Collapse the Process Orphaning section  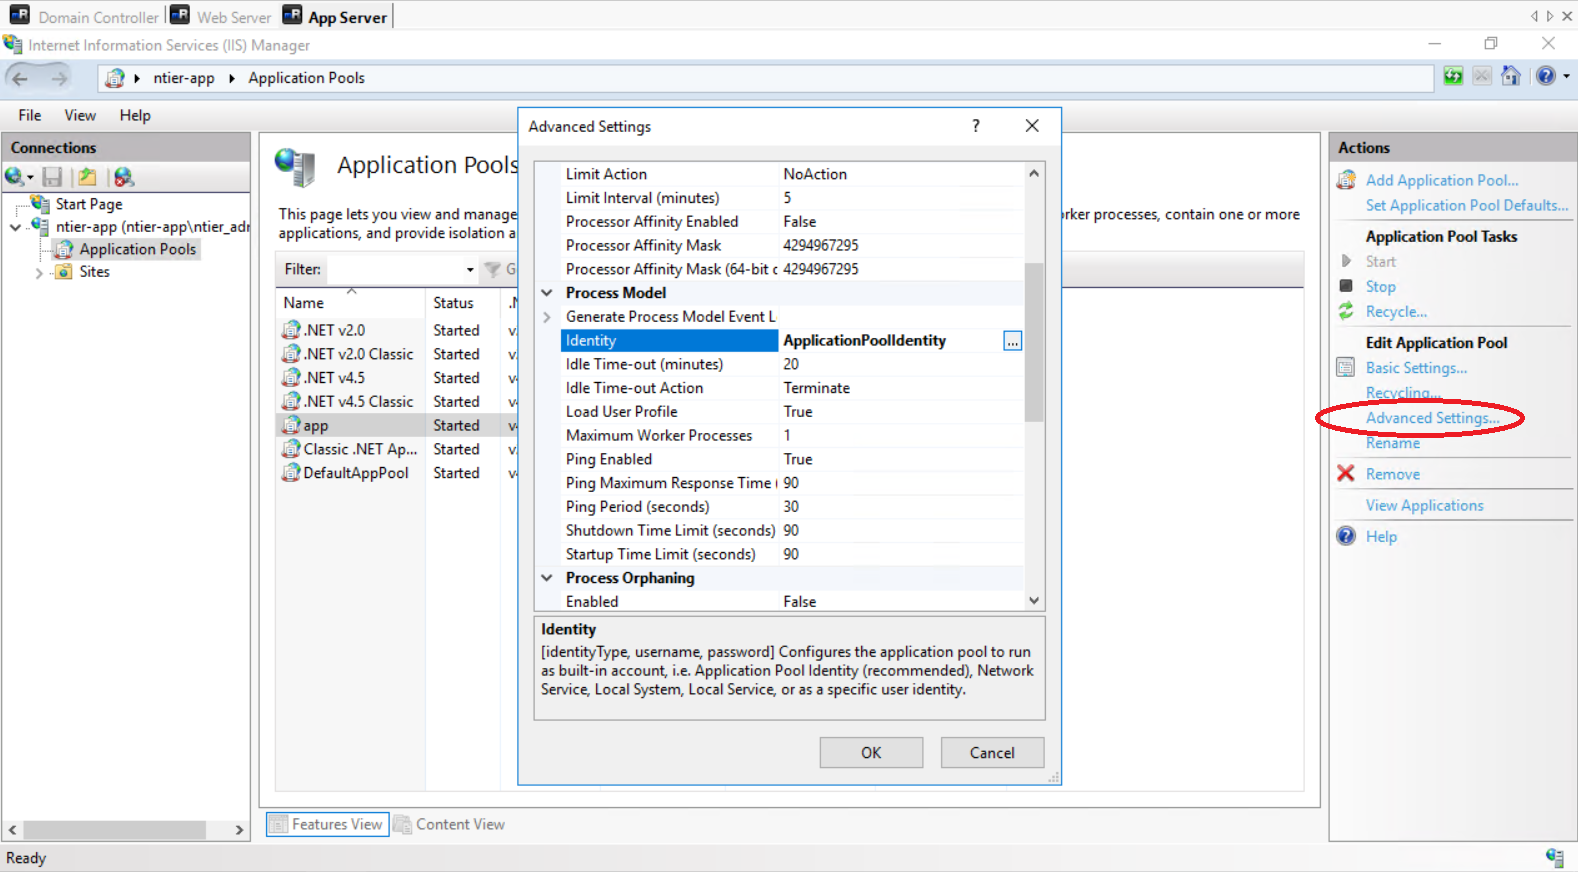coord(547,578)
